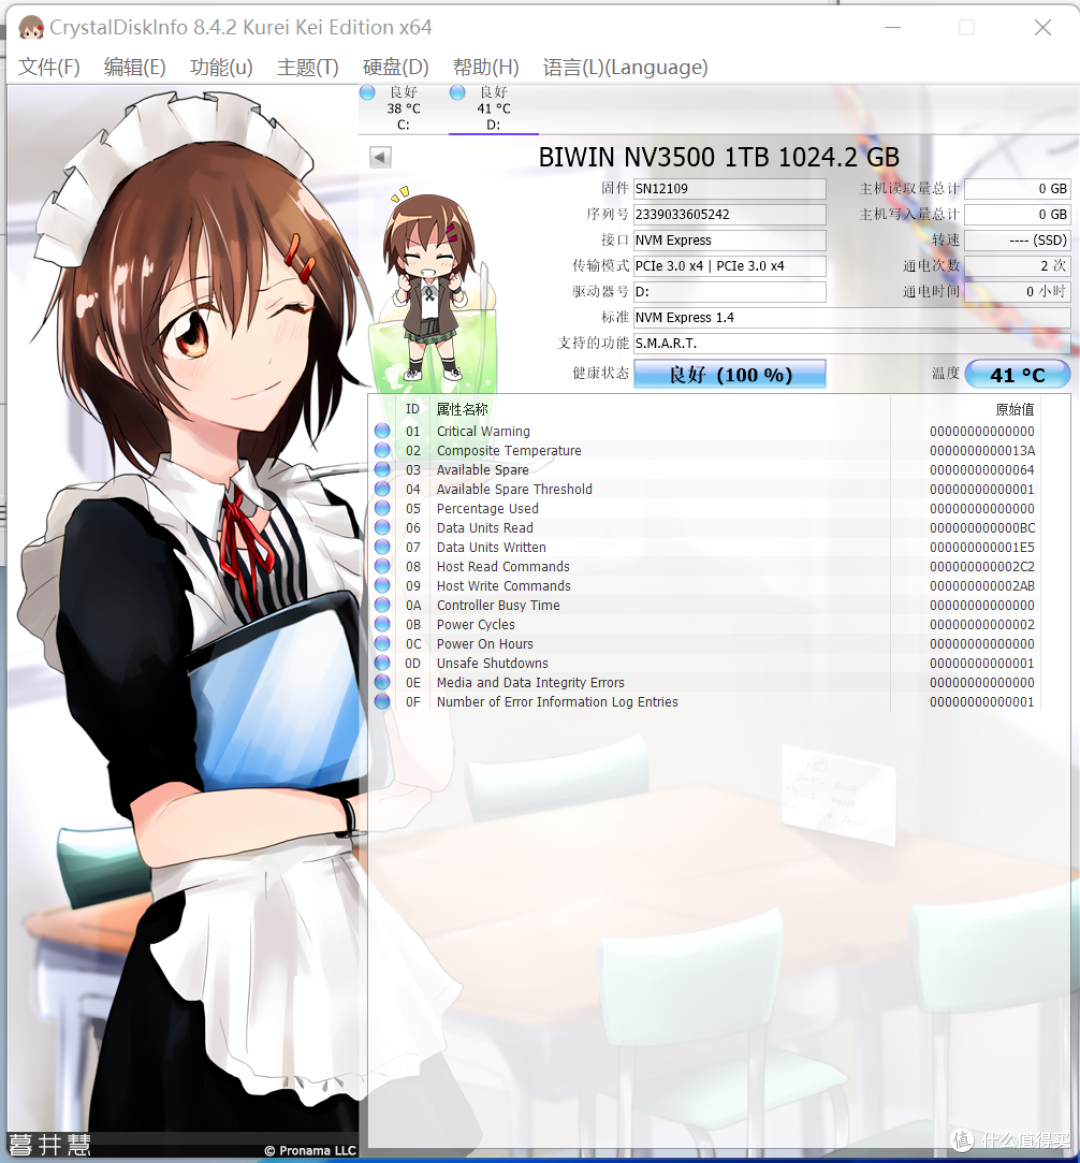Click raw value 000000000001E5

982,547
